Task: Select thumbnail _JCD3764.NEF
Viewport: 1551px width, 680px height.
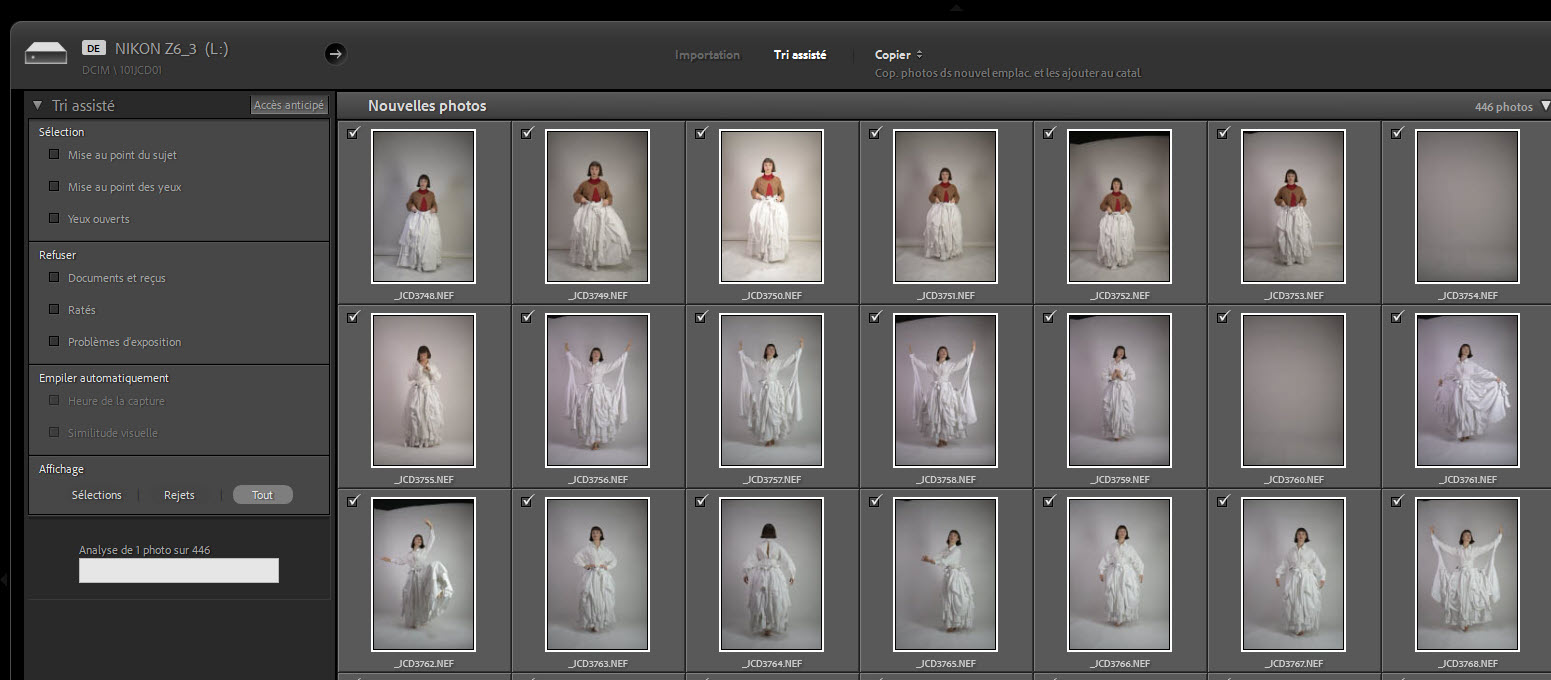Action: [771, 574]
